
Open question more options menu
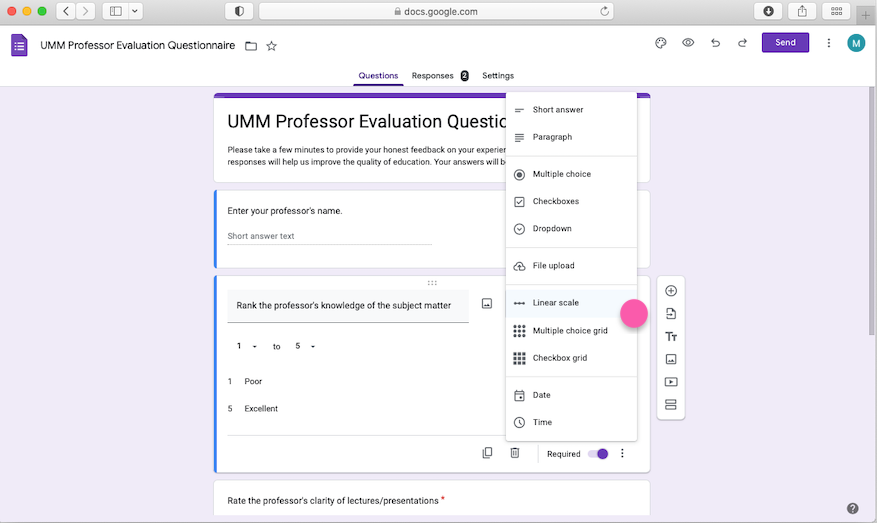[x=622, y=454]
